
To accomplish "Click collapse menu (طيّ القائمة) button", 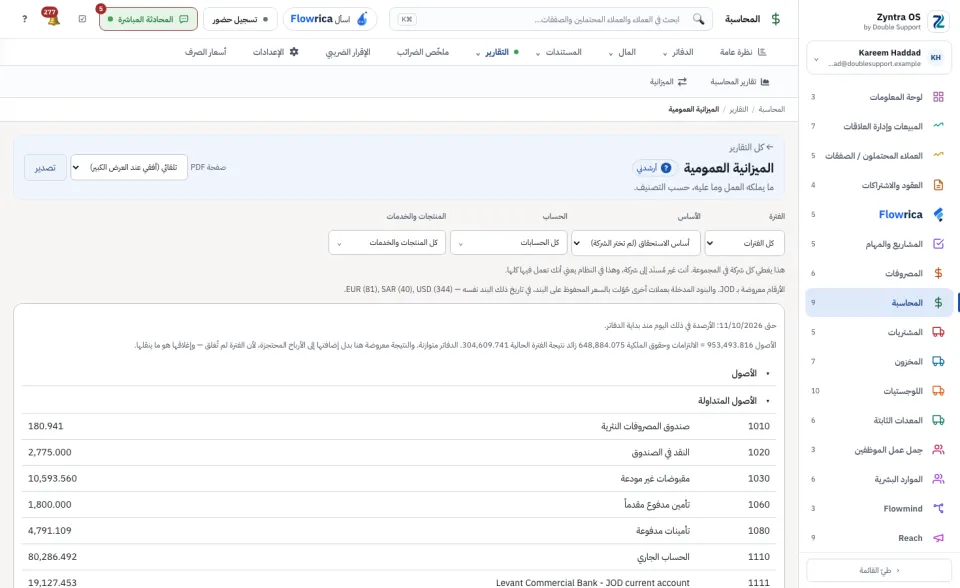I will pos(879,570).
